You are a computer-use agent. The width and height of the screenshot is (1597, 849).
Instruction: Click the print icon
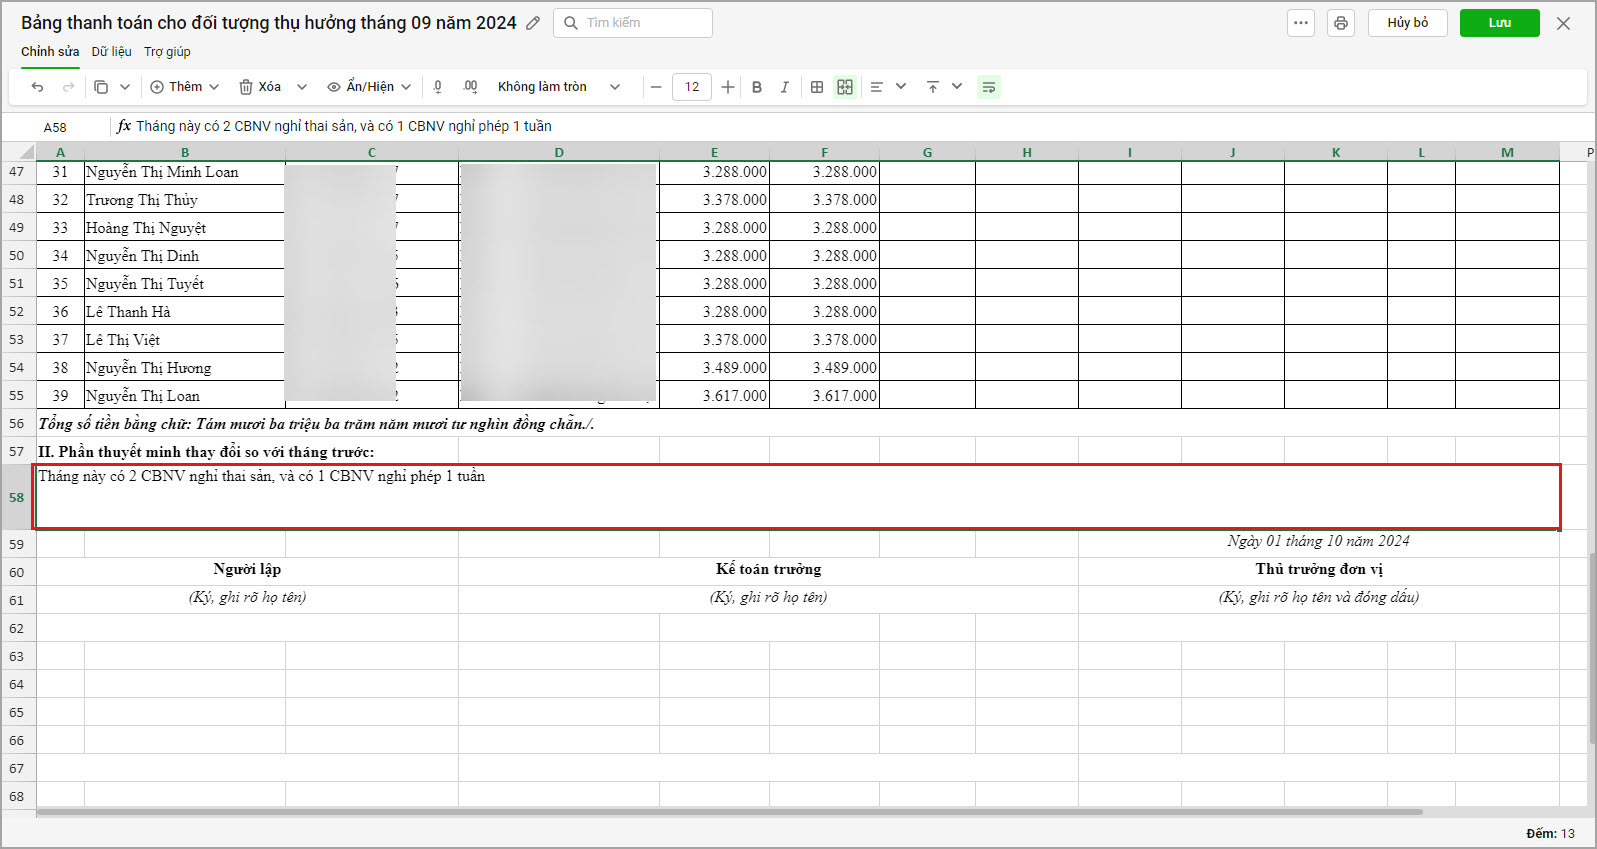pos(1340,23)
